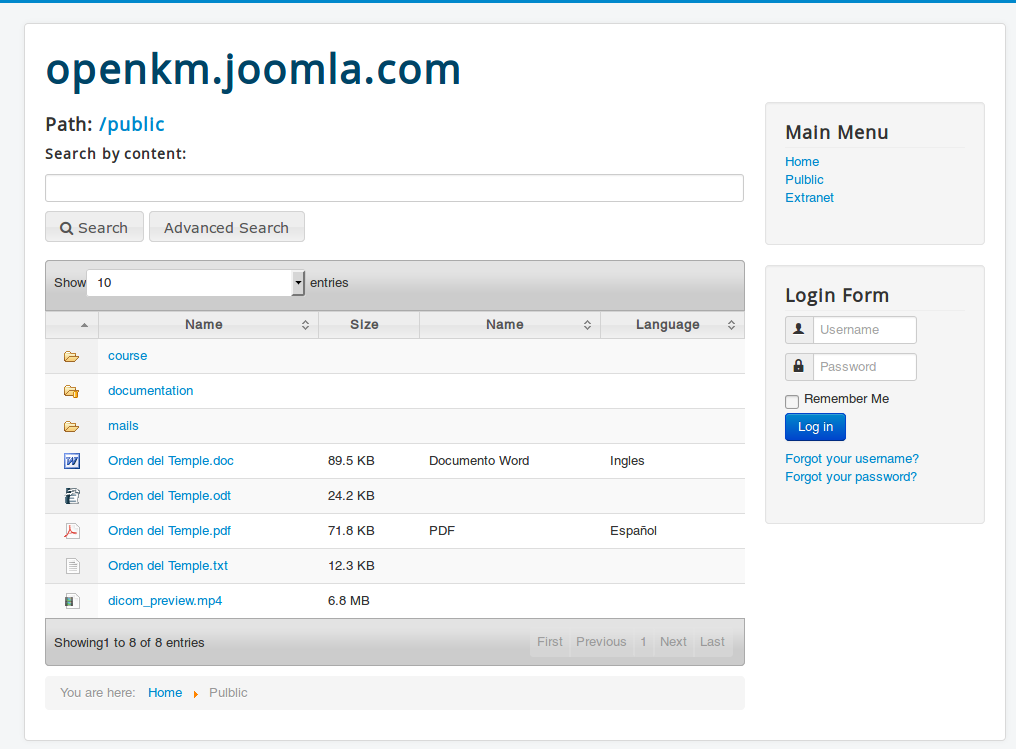
Task: Click Forgot your username link
Action: tap(852, 459)
